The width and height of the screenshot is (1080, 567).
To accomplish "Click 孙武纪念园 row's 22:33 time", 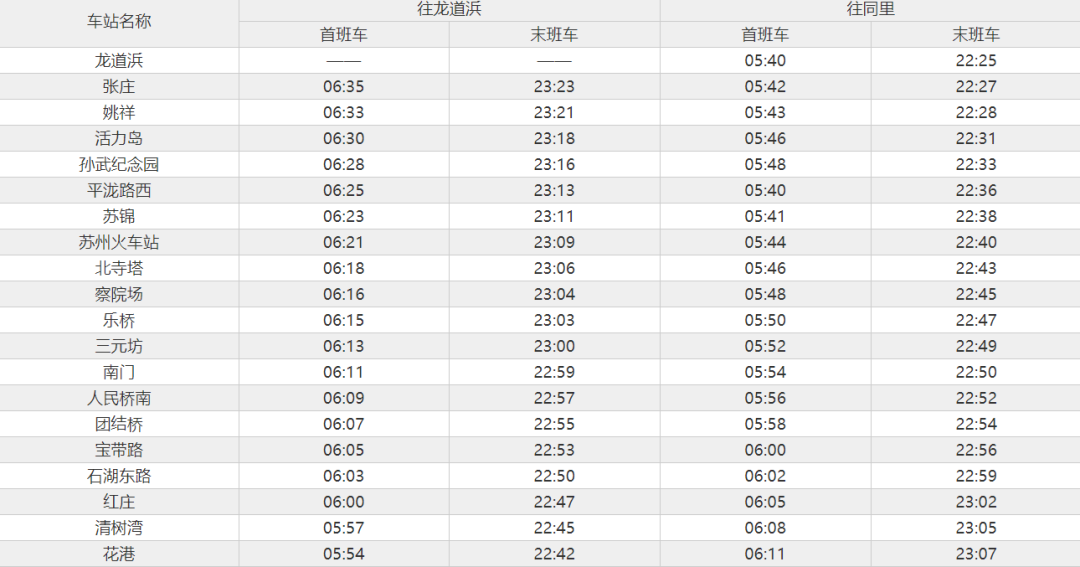I will pyautogui.click(x=975, y=165).
